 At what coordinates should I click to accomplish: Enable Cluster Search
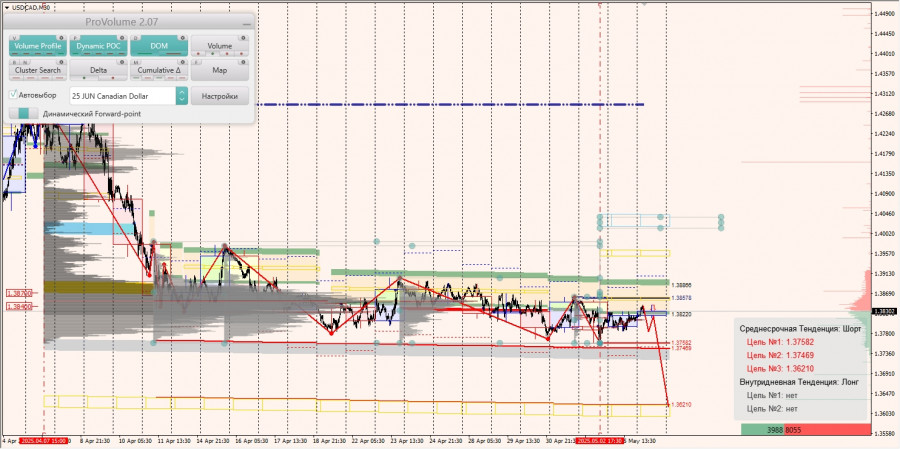click(x=38, y=70)
